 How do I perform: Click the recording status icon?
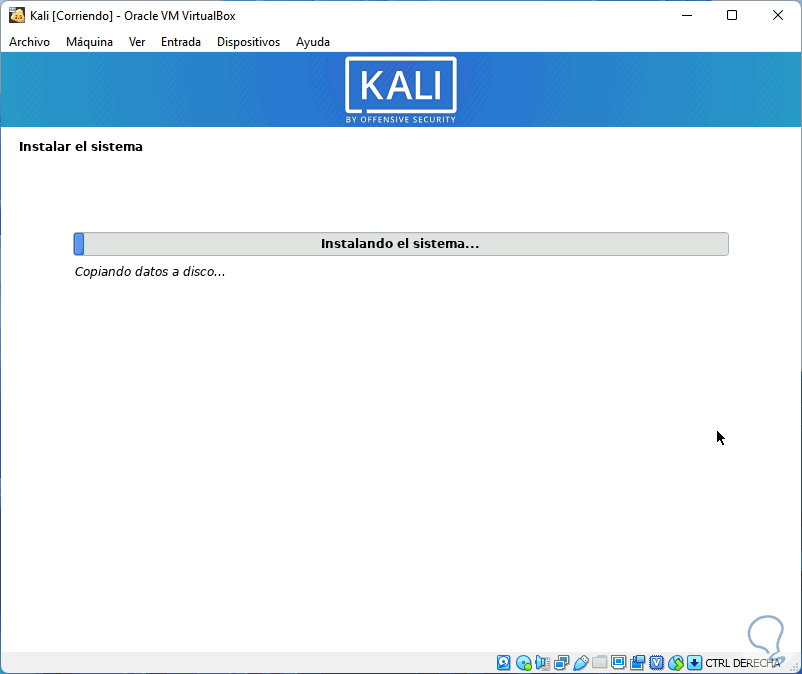[637, 663]
